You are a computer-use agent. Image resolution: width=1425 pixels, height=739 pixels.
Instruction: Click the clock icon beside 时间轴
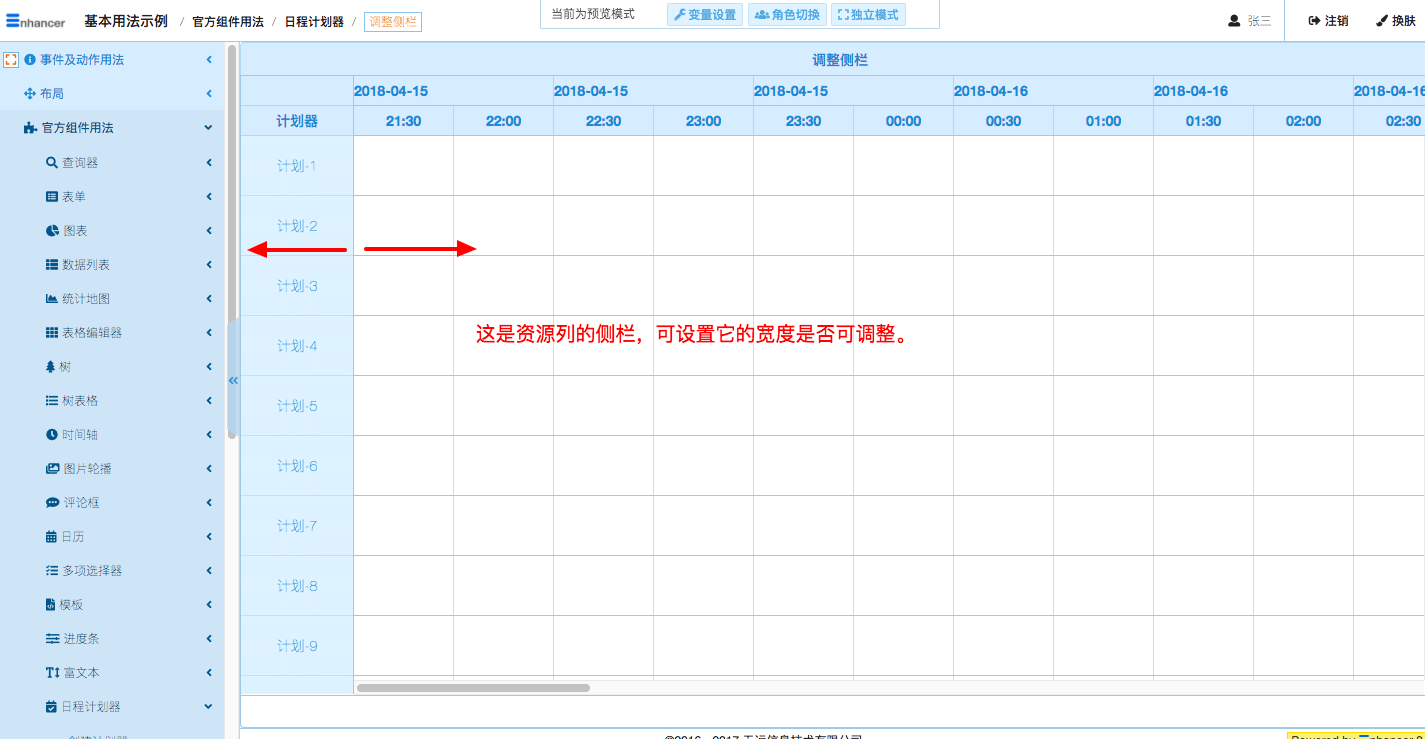(x=52, y=435)
